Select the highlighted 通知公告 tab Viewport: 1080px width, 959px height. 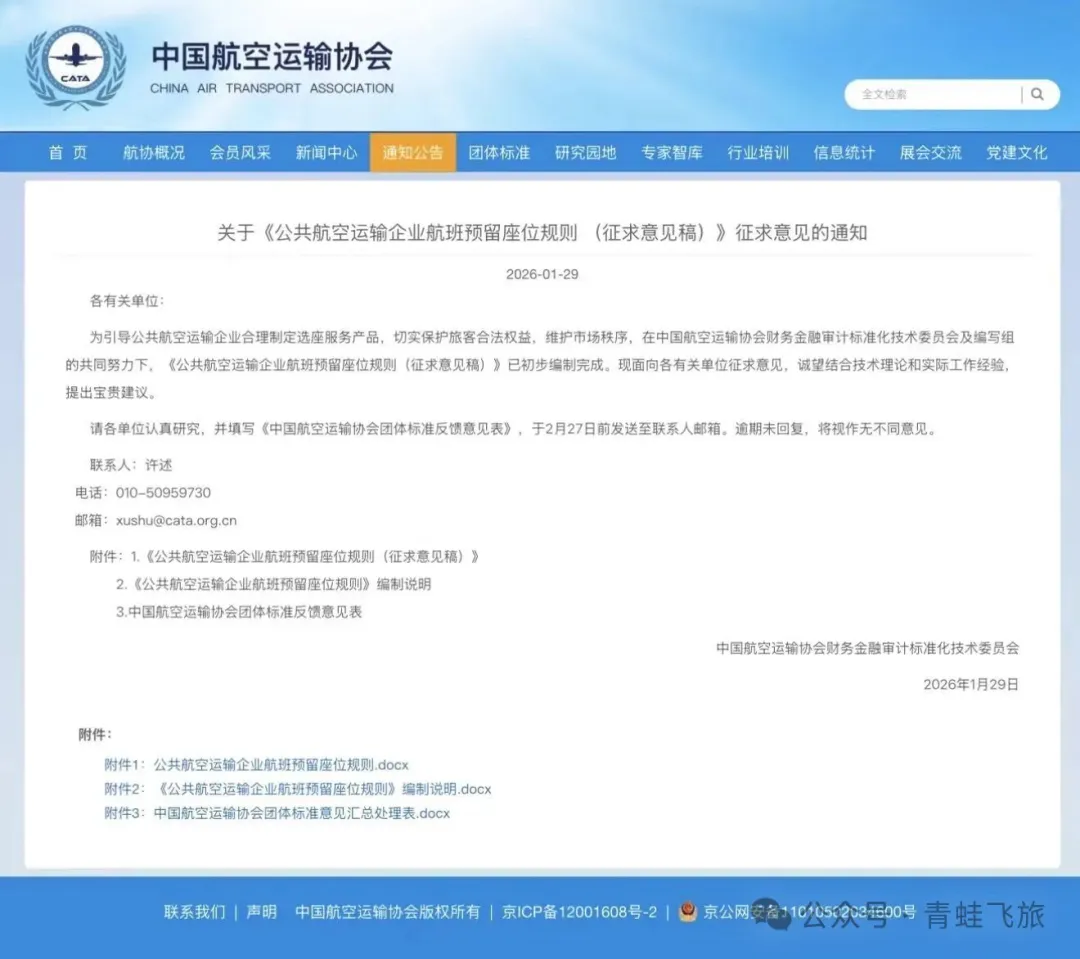coord(412,152)
